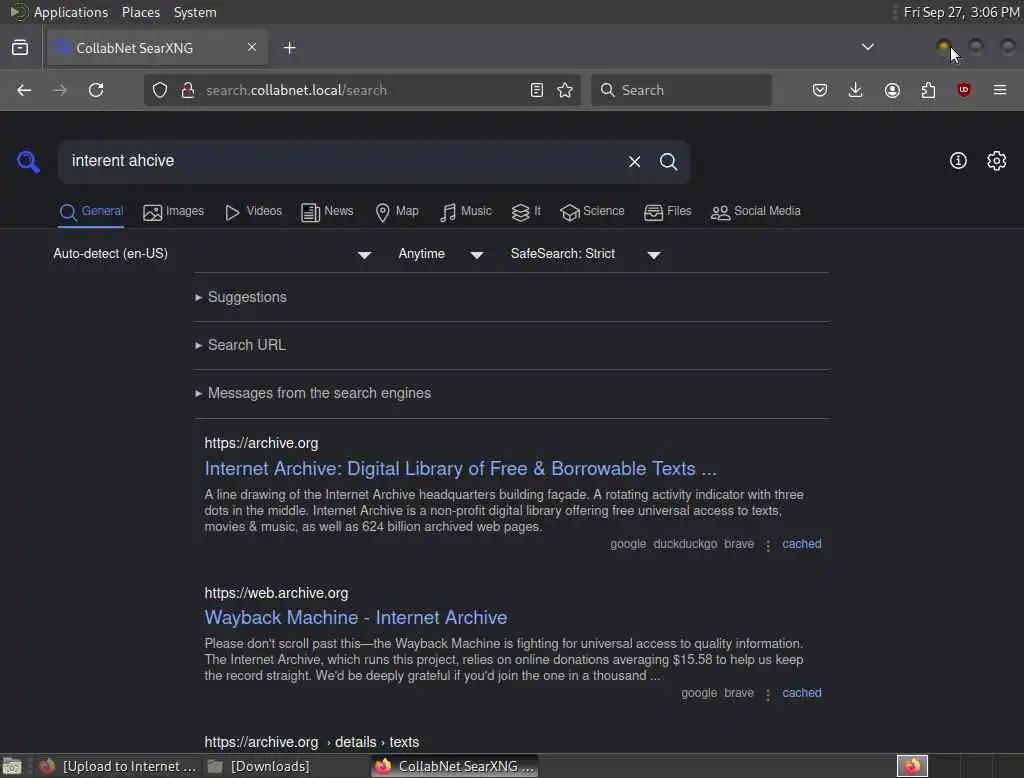Screen dimensions: 1024x778
Task: Click the forward navigation arrow
Action: click(60, 90)
